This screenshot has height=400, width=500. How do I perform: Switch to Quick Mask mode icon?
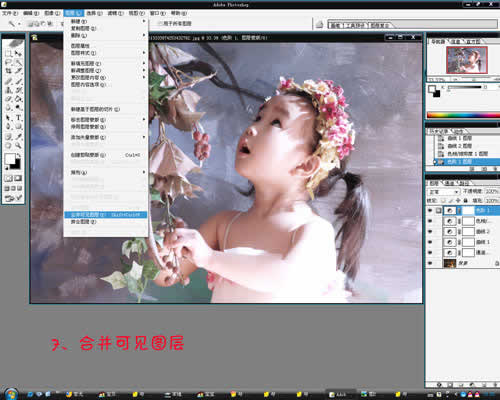18,178
